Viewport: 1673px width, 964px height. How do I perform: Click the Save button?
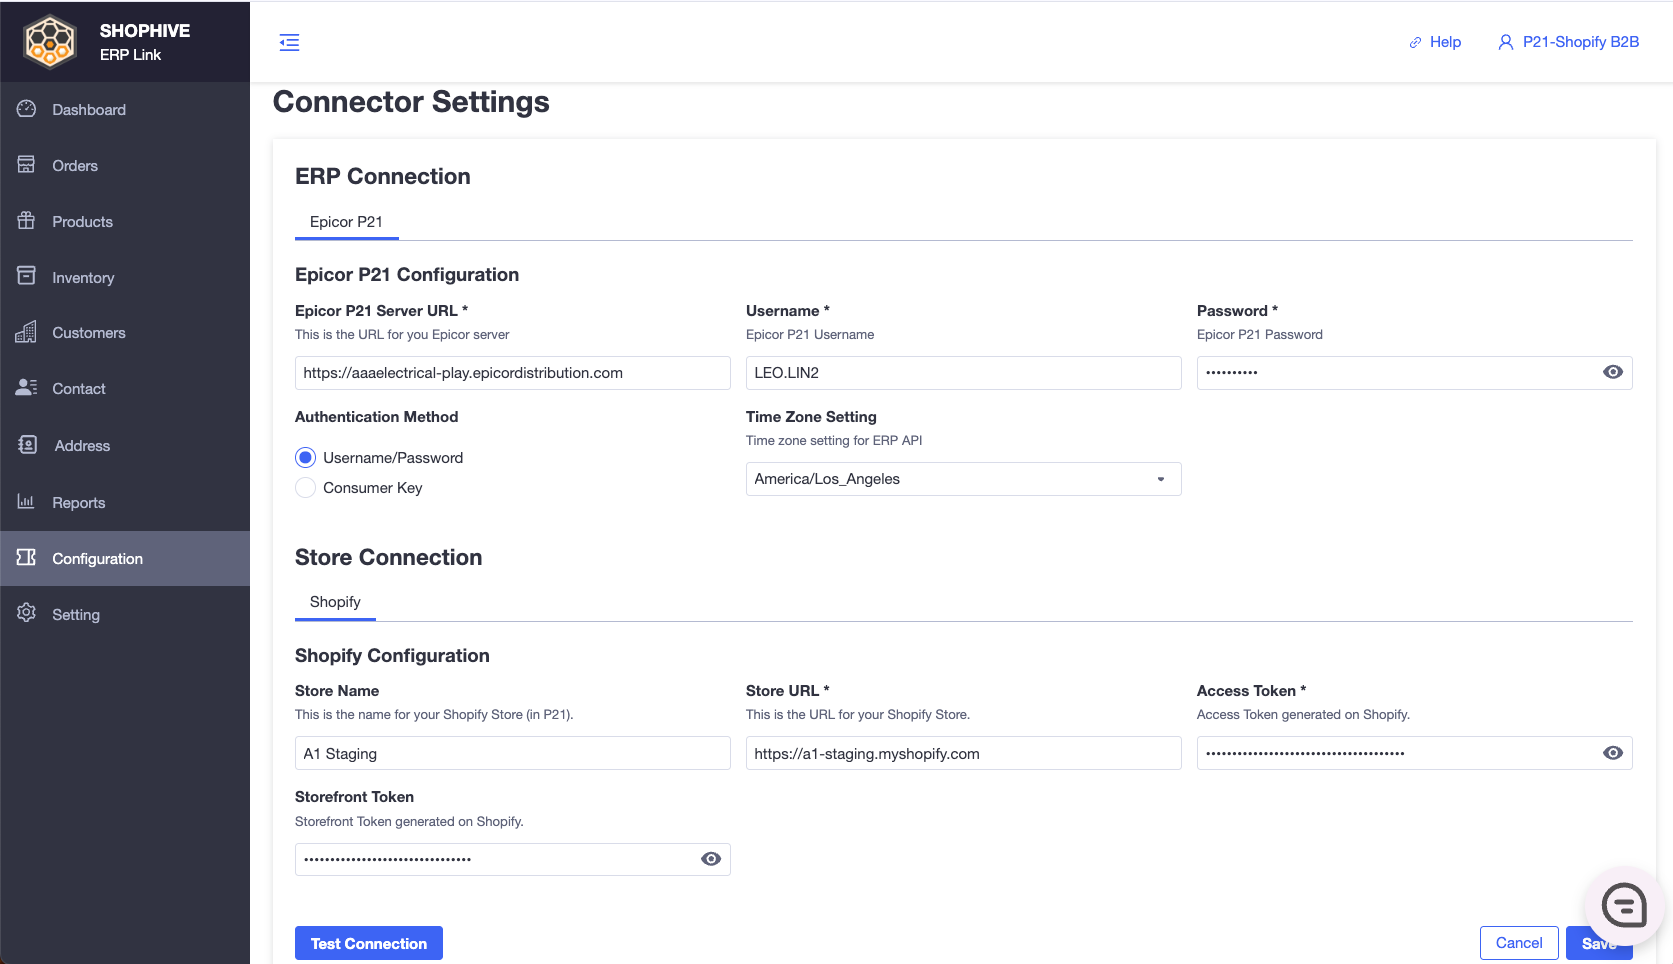point(1599,943)
